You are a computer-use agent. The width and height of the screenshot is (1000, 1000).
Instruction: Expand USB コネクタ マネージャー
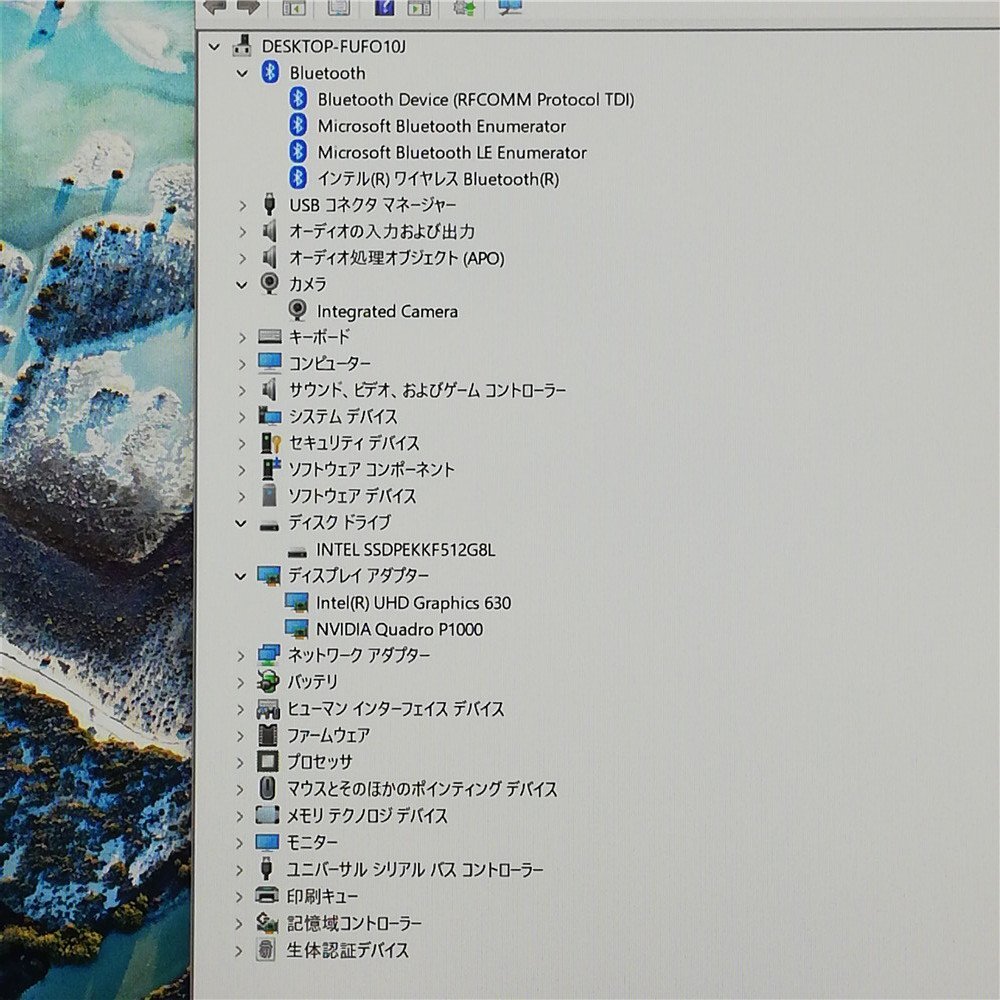click(242, 205)
